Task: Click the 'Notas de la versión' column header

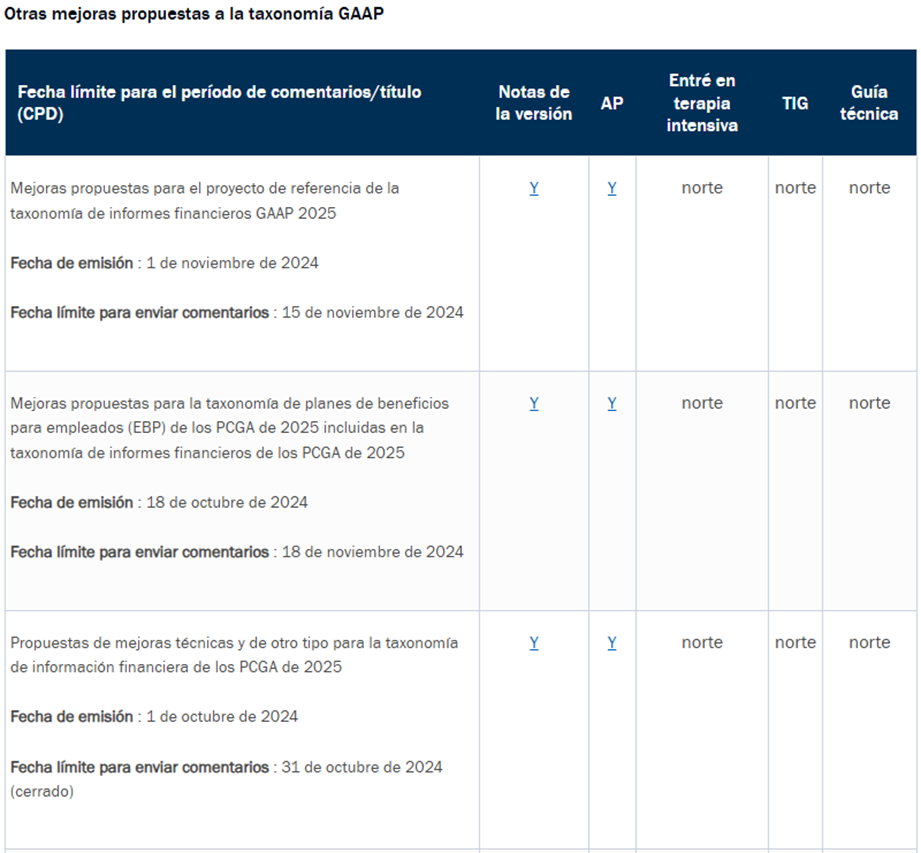Action: tap(534, 103)
